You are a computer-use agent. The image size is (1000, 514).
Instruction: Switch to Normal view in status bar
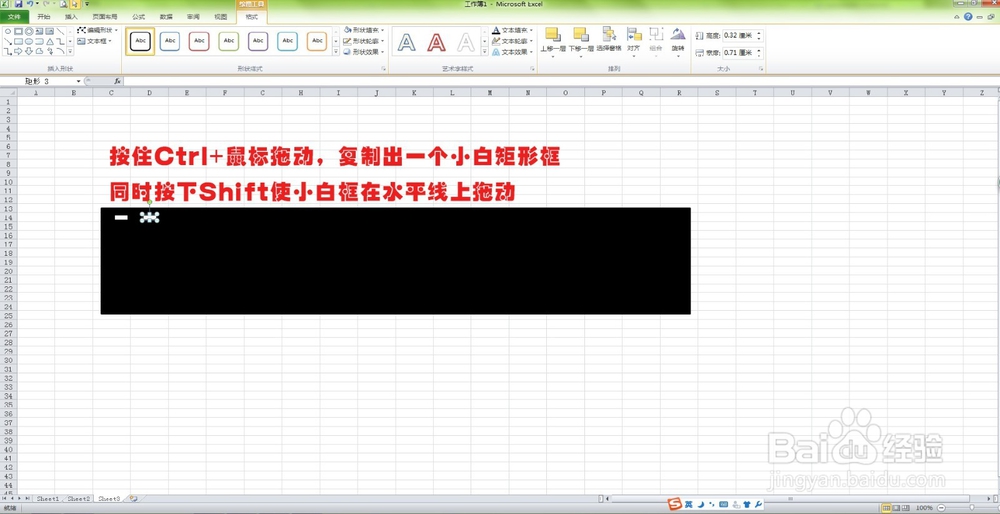coord(886,508)
